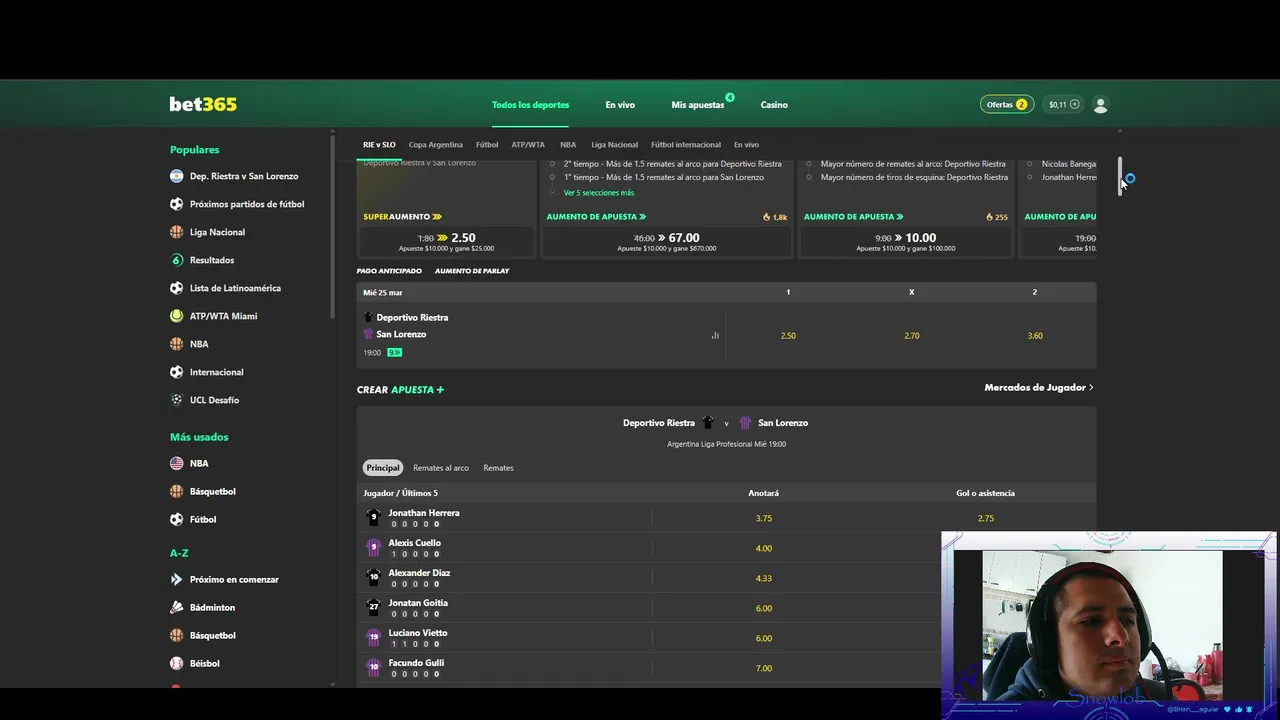Screen dimensions: 1280x720
Task: Click Jonatan Goitia's number 27 shirt icon
Action: (374, 607)
